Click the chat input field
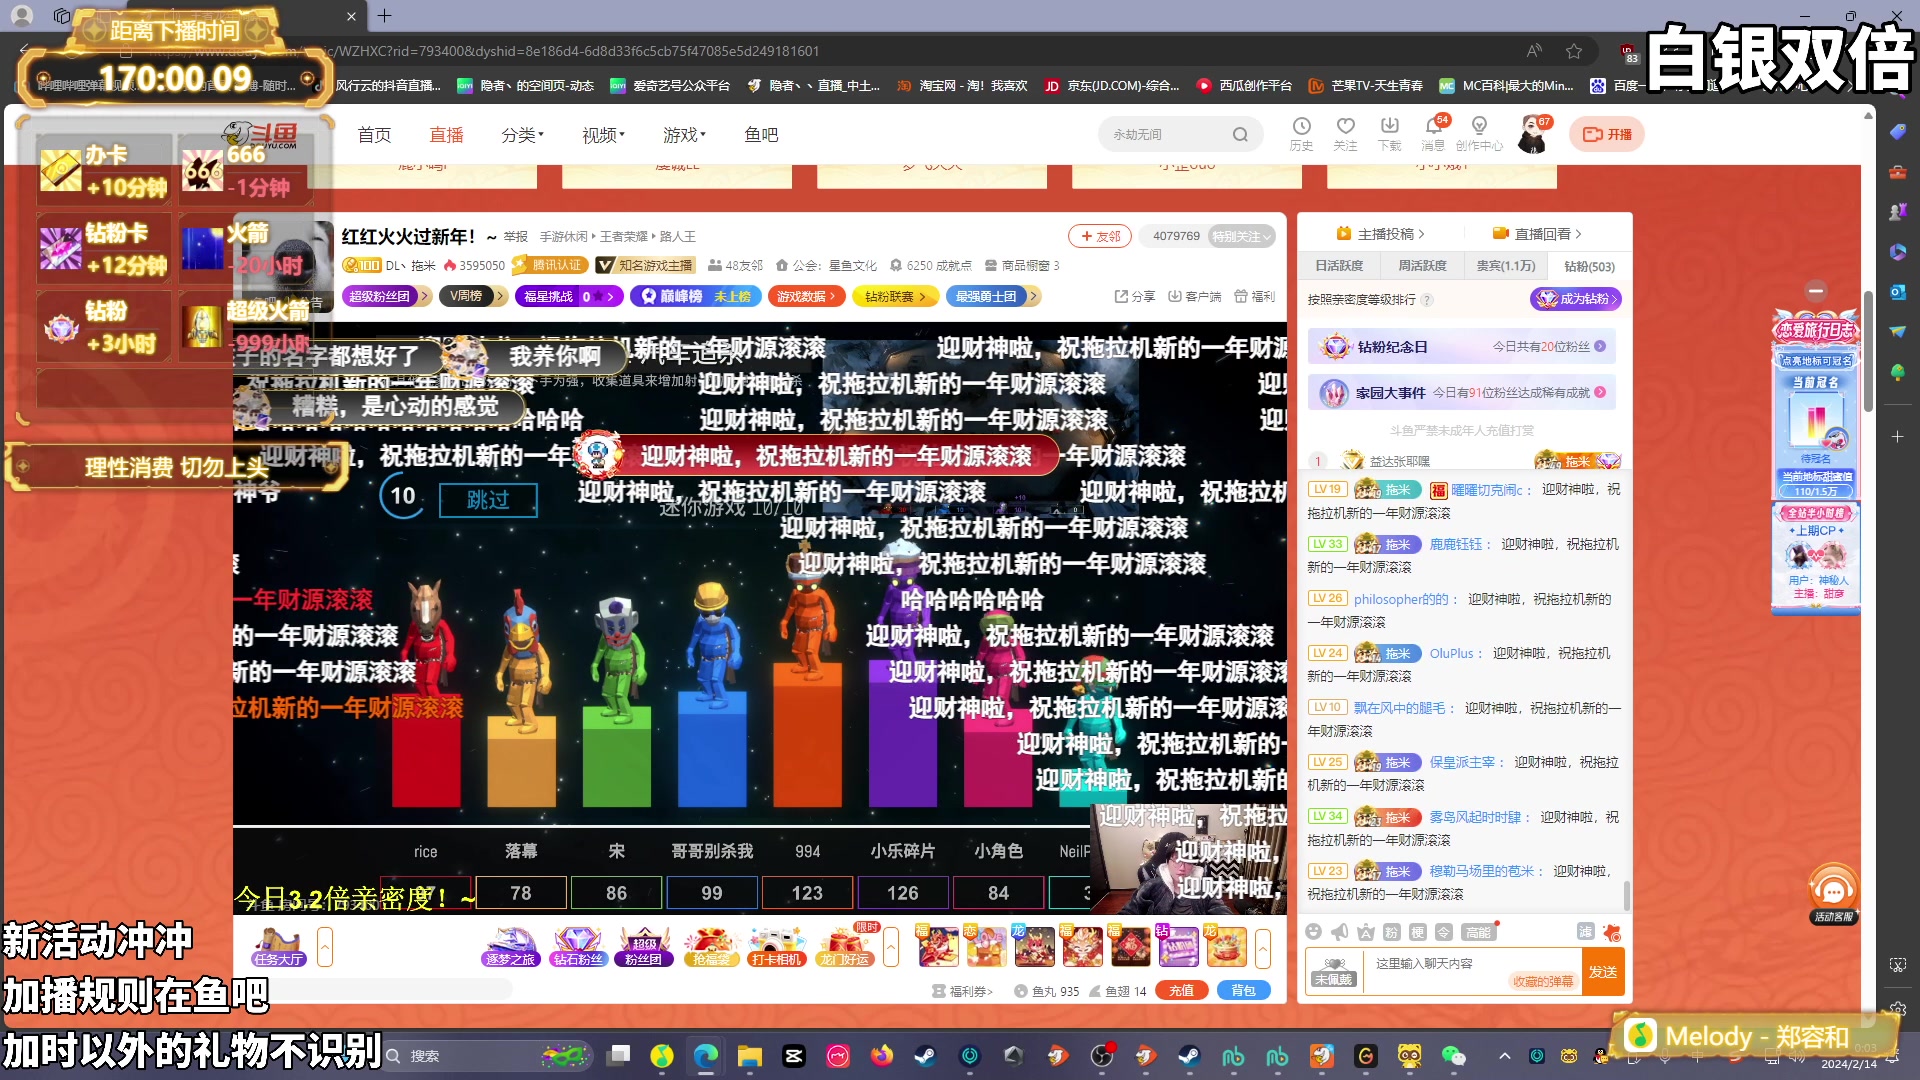 (1440, 964)
